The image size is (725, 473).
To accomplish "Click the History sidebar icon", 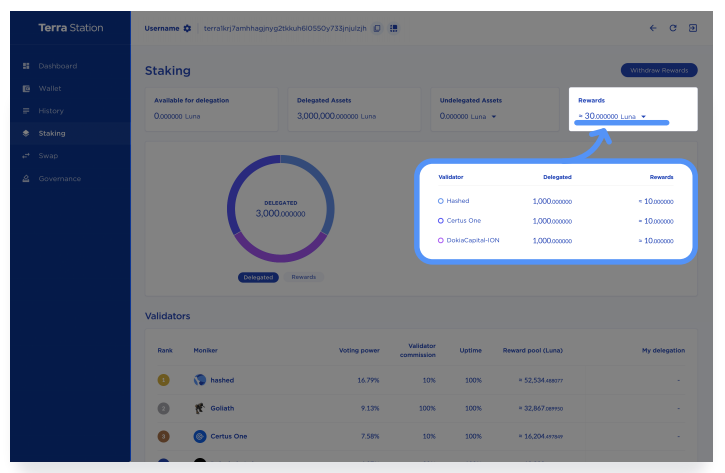I will tap(26, 111).
